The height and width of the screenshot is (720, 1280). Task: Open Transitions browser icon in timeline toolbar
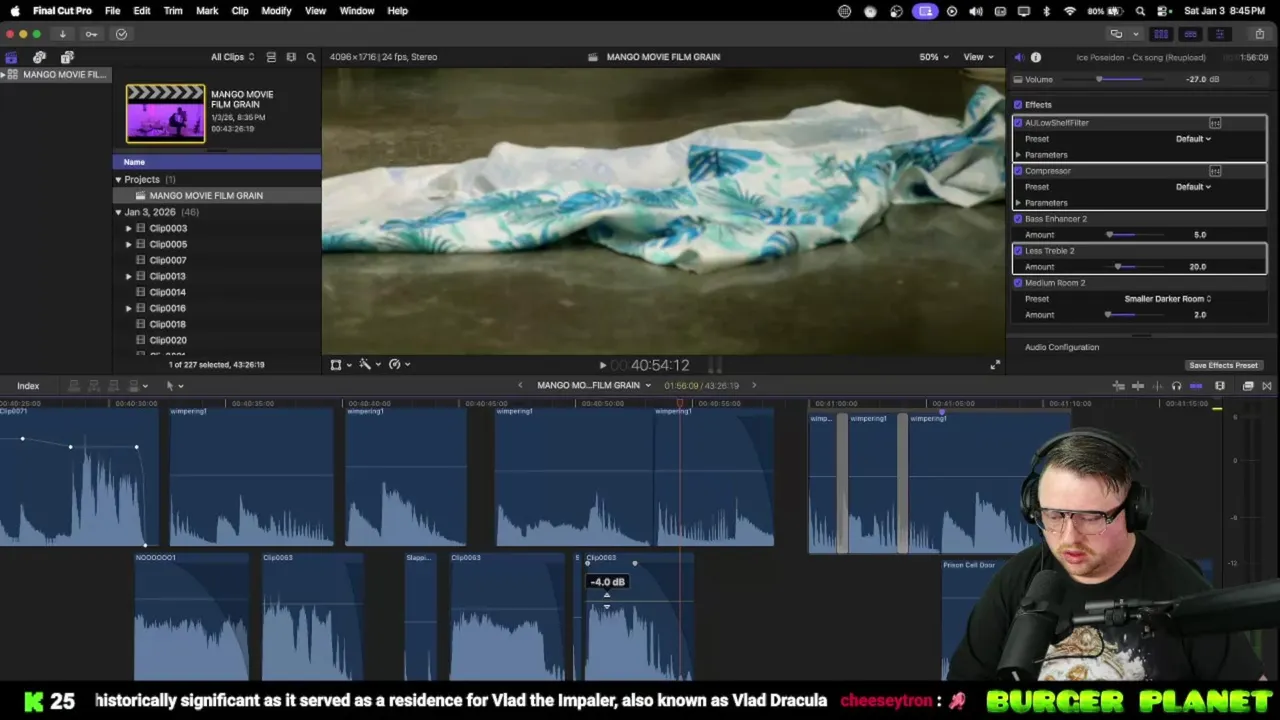point(1267,386)
